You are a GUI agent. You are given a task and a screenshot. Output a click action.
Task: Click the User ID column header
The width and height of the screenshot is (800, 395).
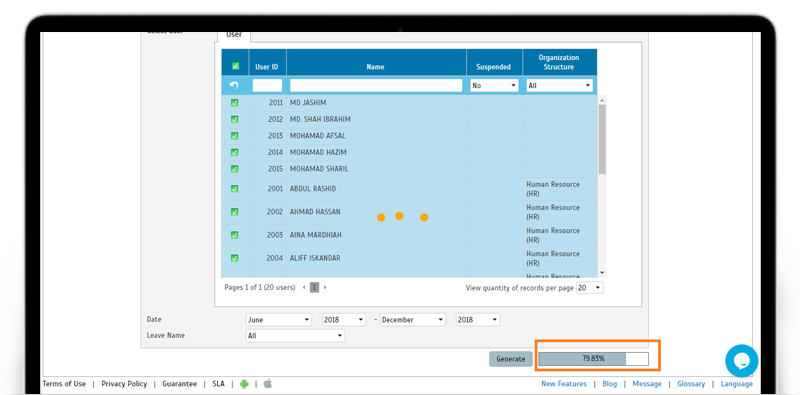267,63
